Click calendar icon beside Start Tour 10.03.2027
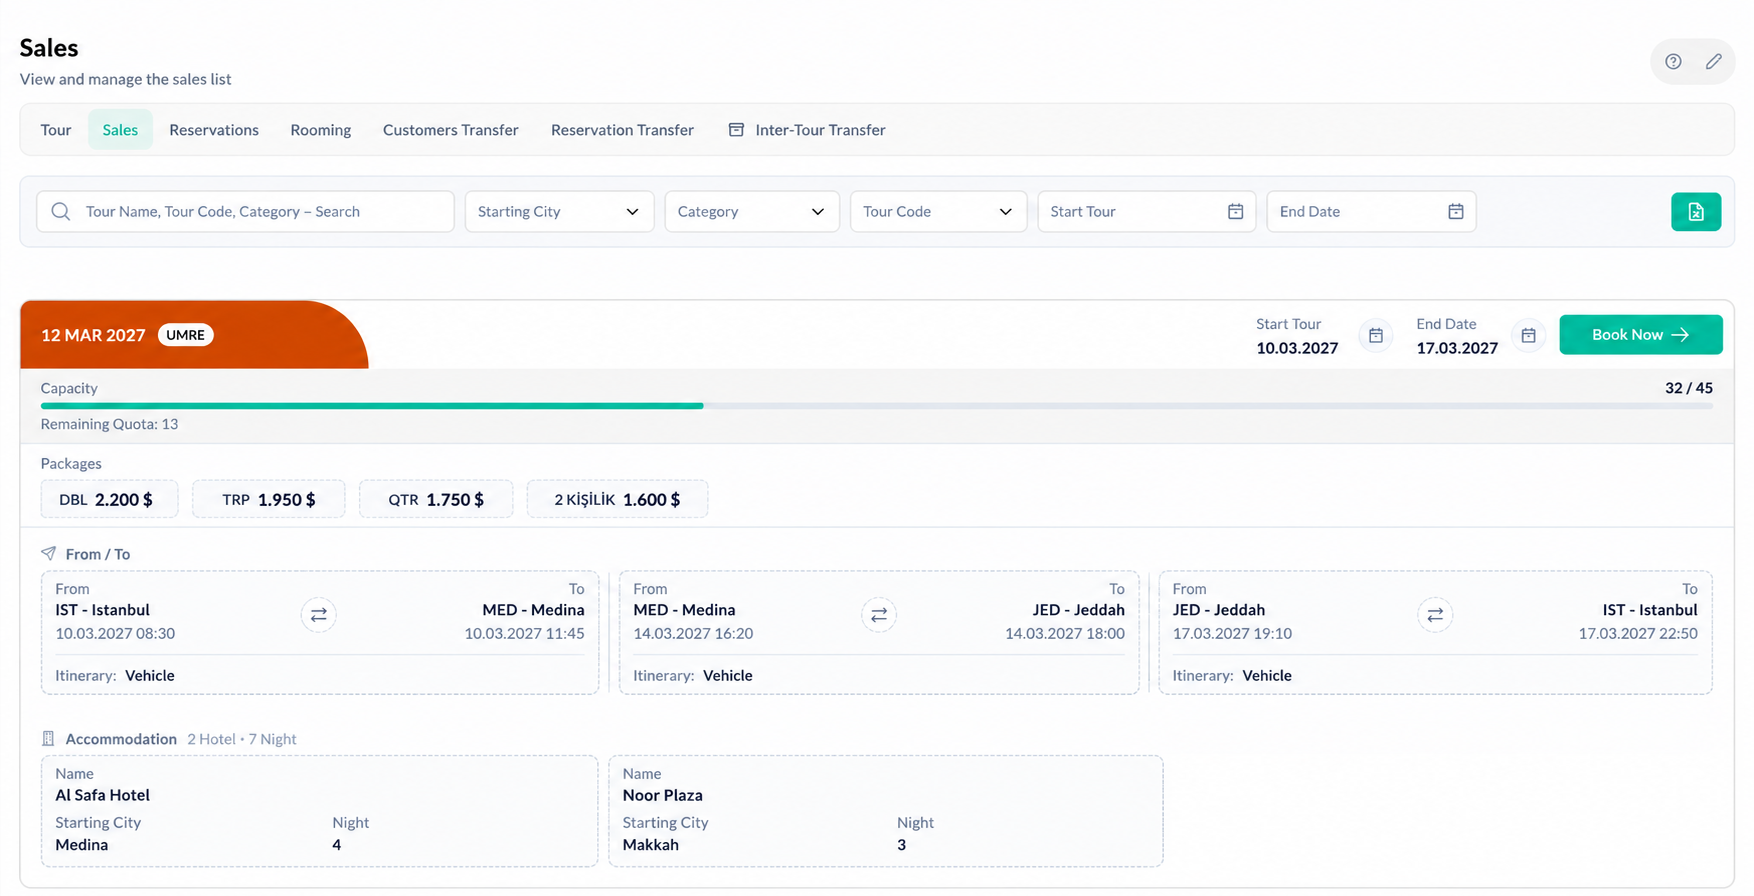Image resolution: width=1754 pixels, height=896 pixels. [x=1376, y=336]
